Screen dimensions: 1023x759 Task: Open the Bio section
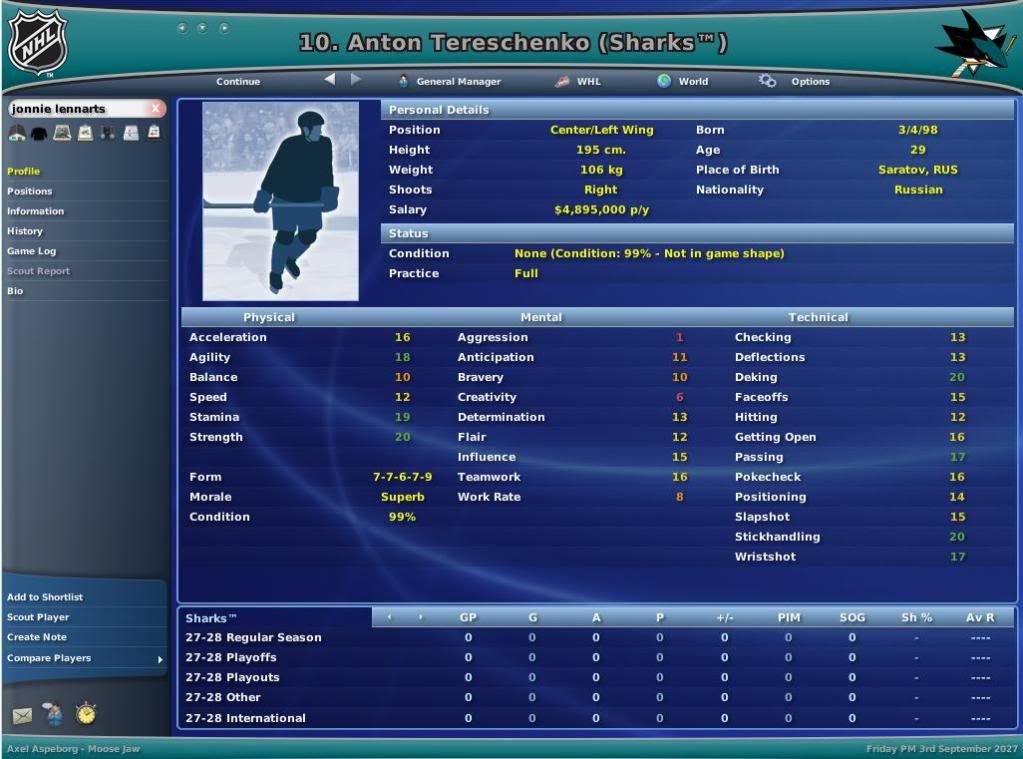point(15,291)
